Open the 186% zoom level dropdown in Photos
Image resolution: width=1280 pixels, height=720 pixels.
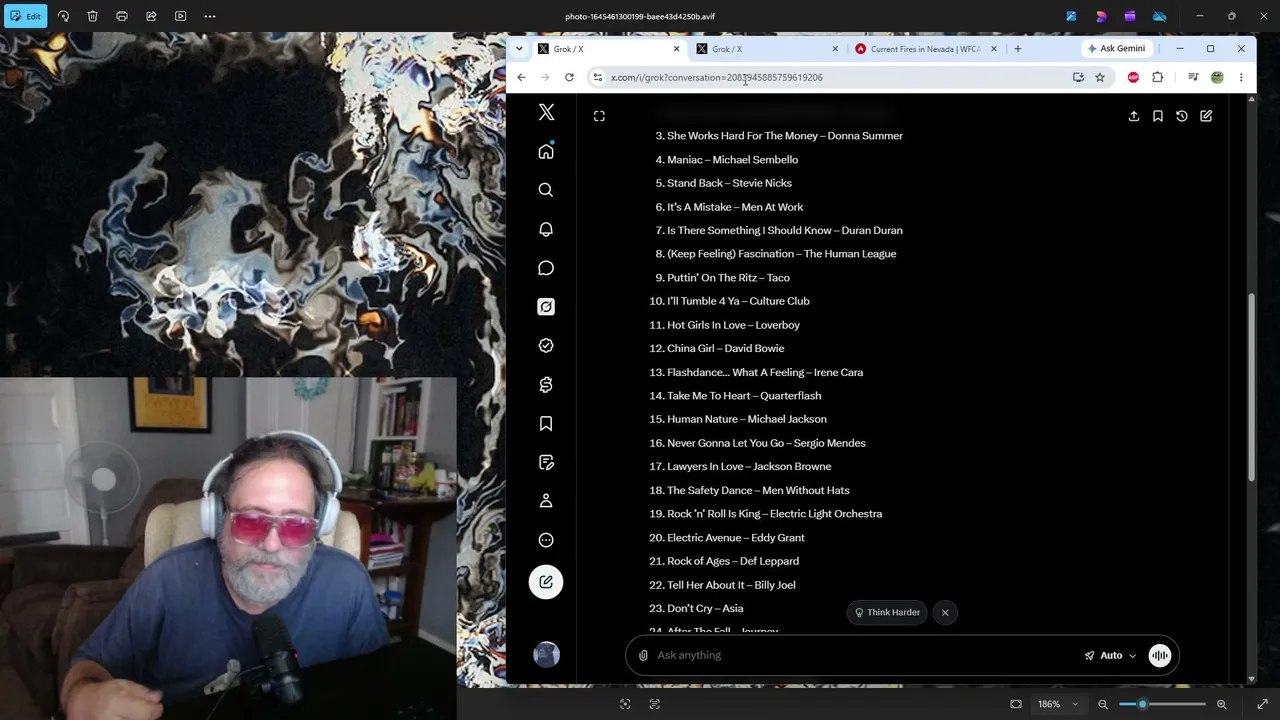coord(1057,704)
